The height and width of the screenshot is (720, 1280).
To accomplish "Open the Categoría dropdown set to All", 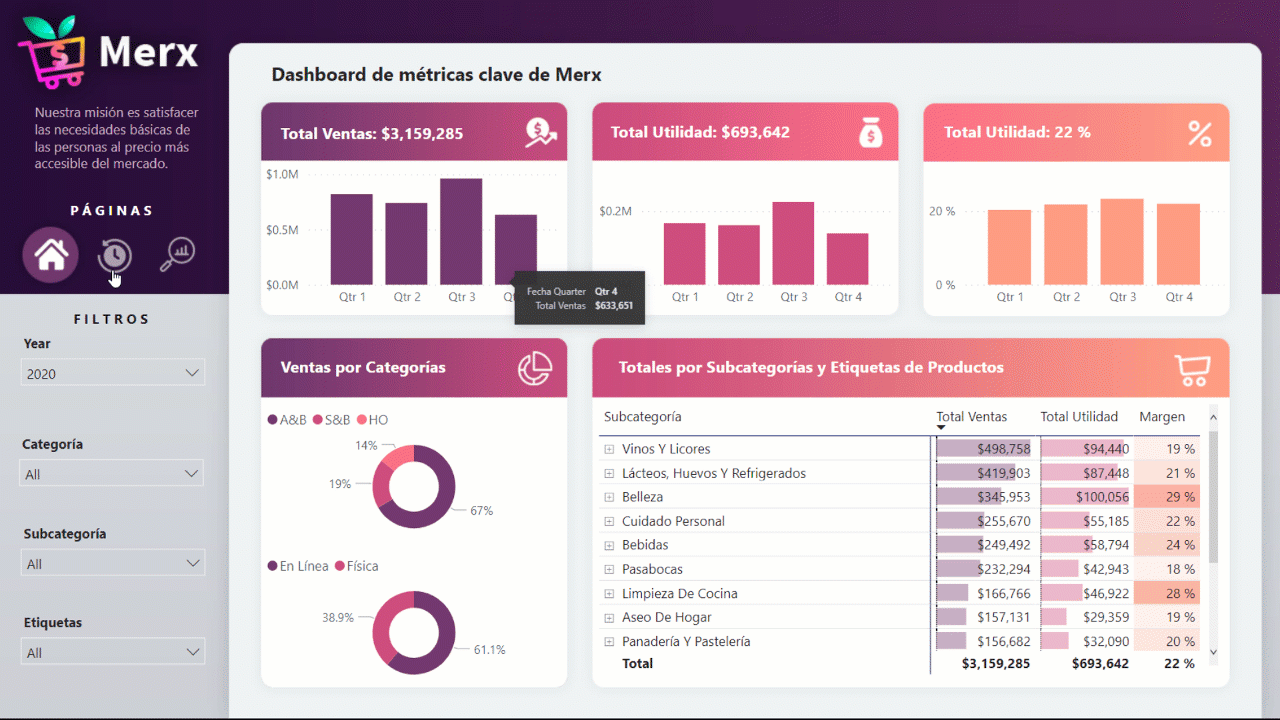I will [113, 472].
